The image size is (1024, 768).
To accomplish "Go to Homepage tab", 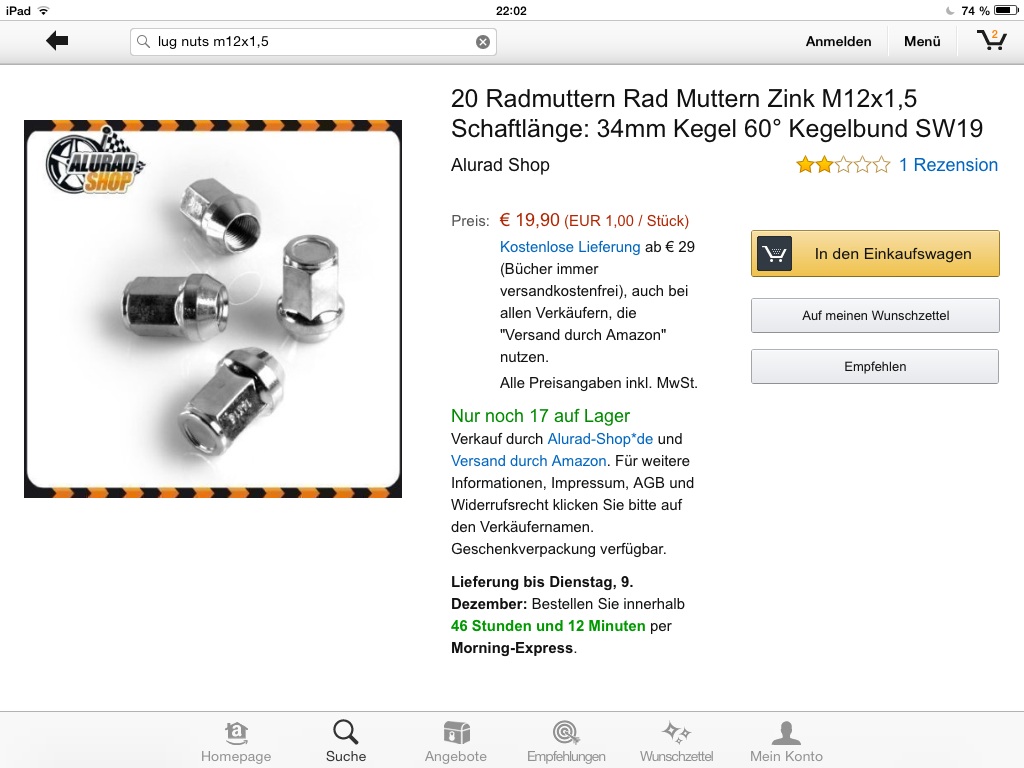I will pos(236,742).
